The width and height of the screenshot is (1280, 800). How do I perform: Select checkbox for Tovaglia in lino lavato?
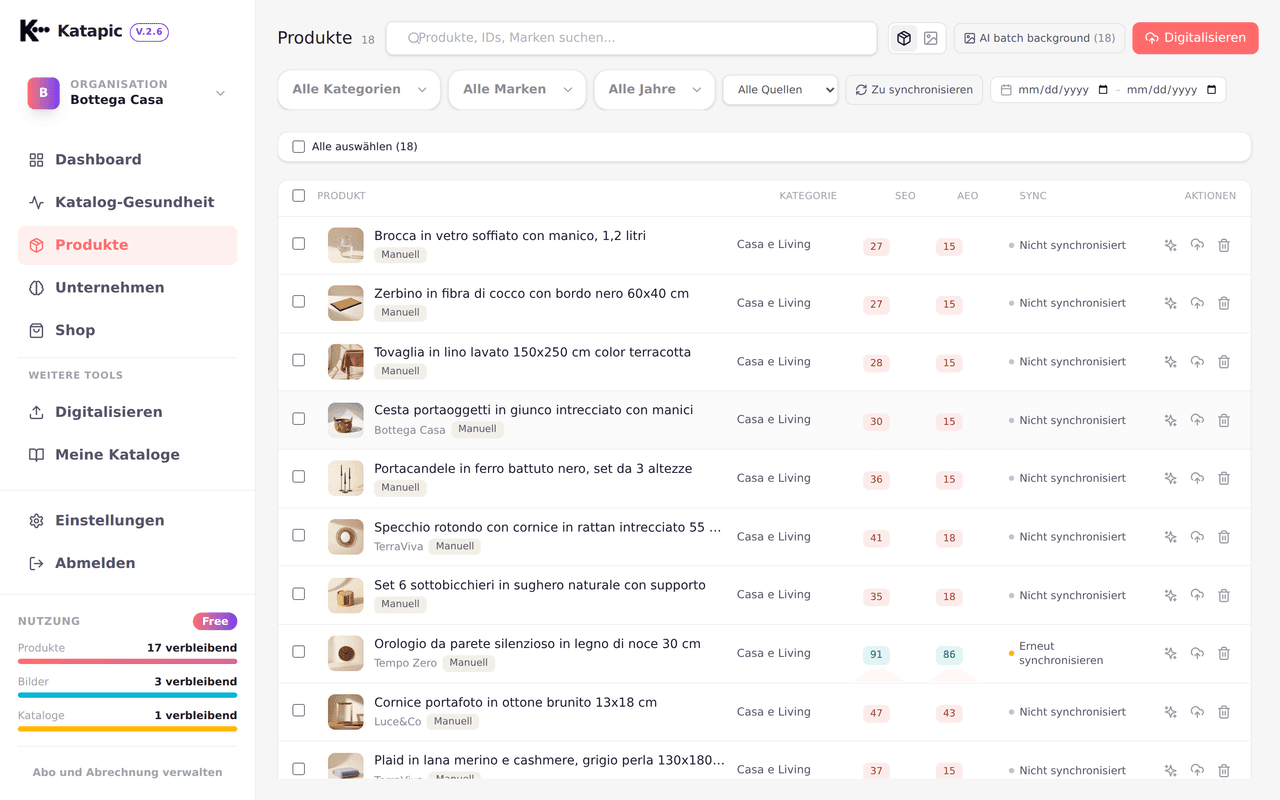click(298, 360)
